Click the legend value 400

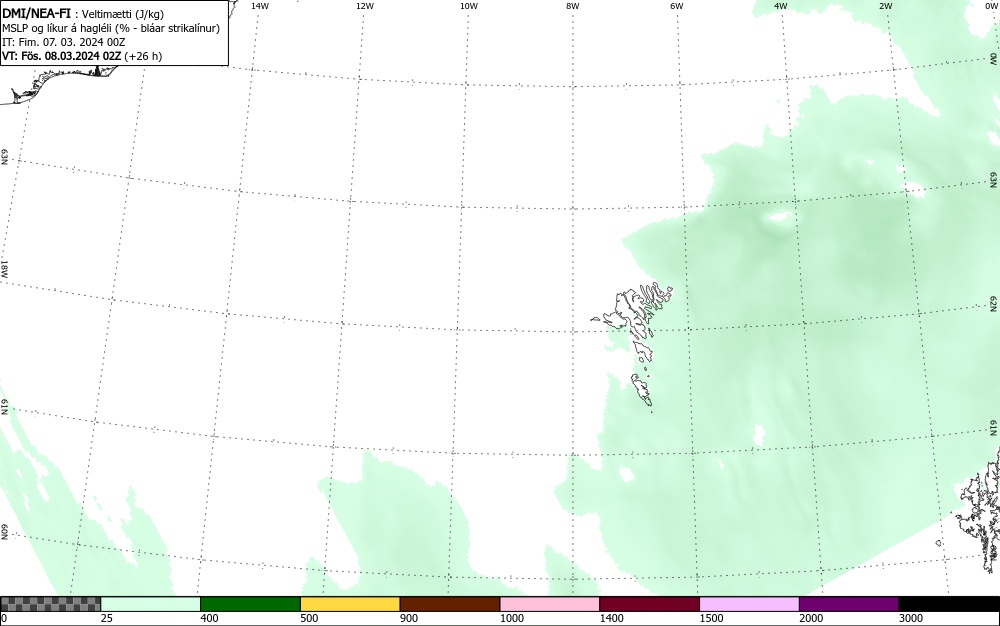click(x=209, y=618)
